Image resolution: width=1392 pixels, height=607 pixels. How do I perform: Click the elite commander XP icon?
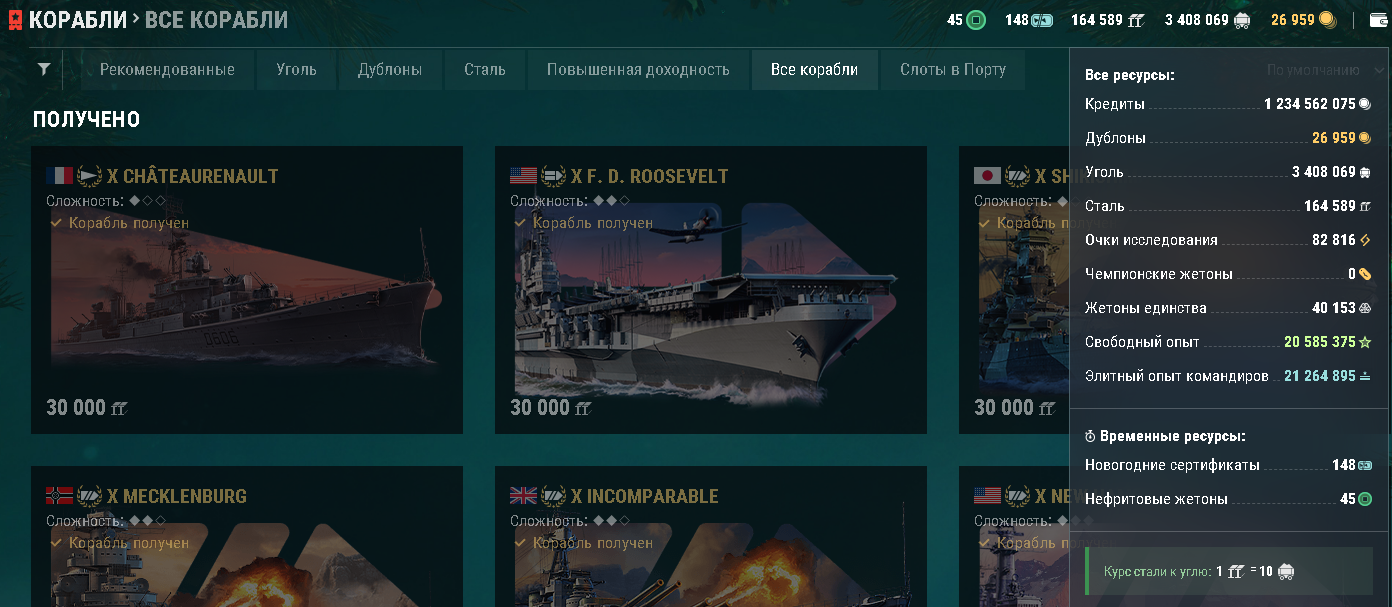(x=1365, y=376)
